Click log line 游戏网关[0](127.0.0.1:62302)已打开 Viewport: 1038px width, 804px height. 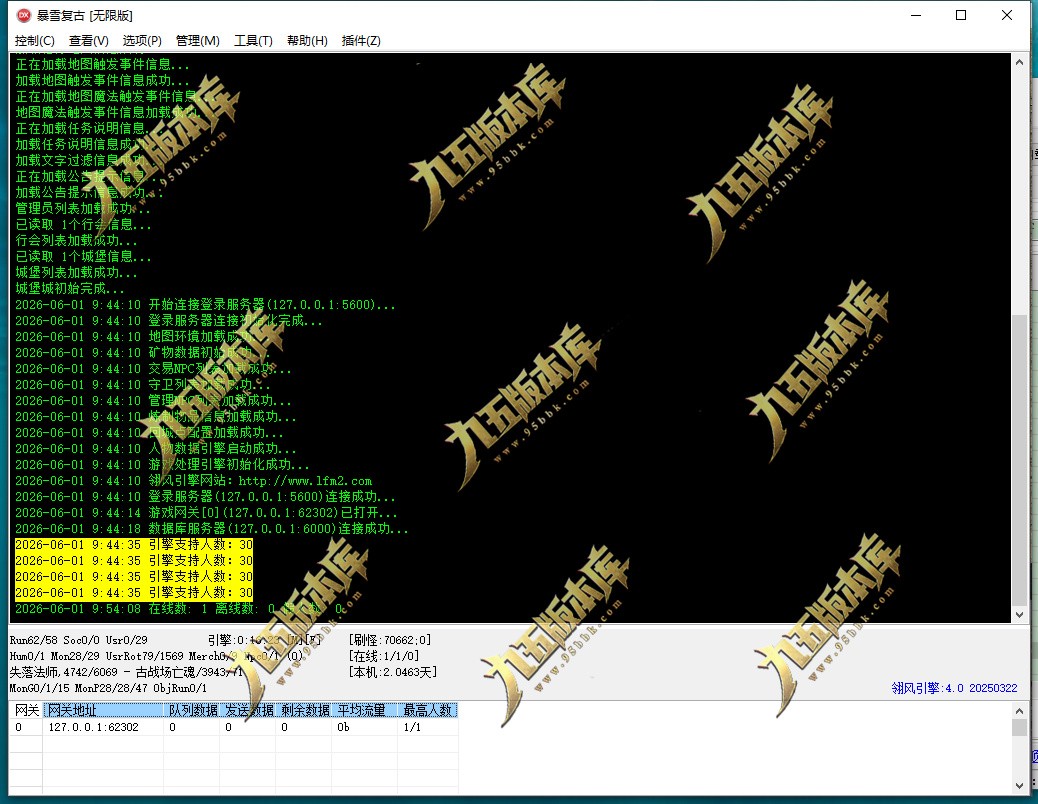point(206,513)
